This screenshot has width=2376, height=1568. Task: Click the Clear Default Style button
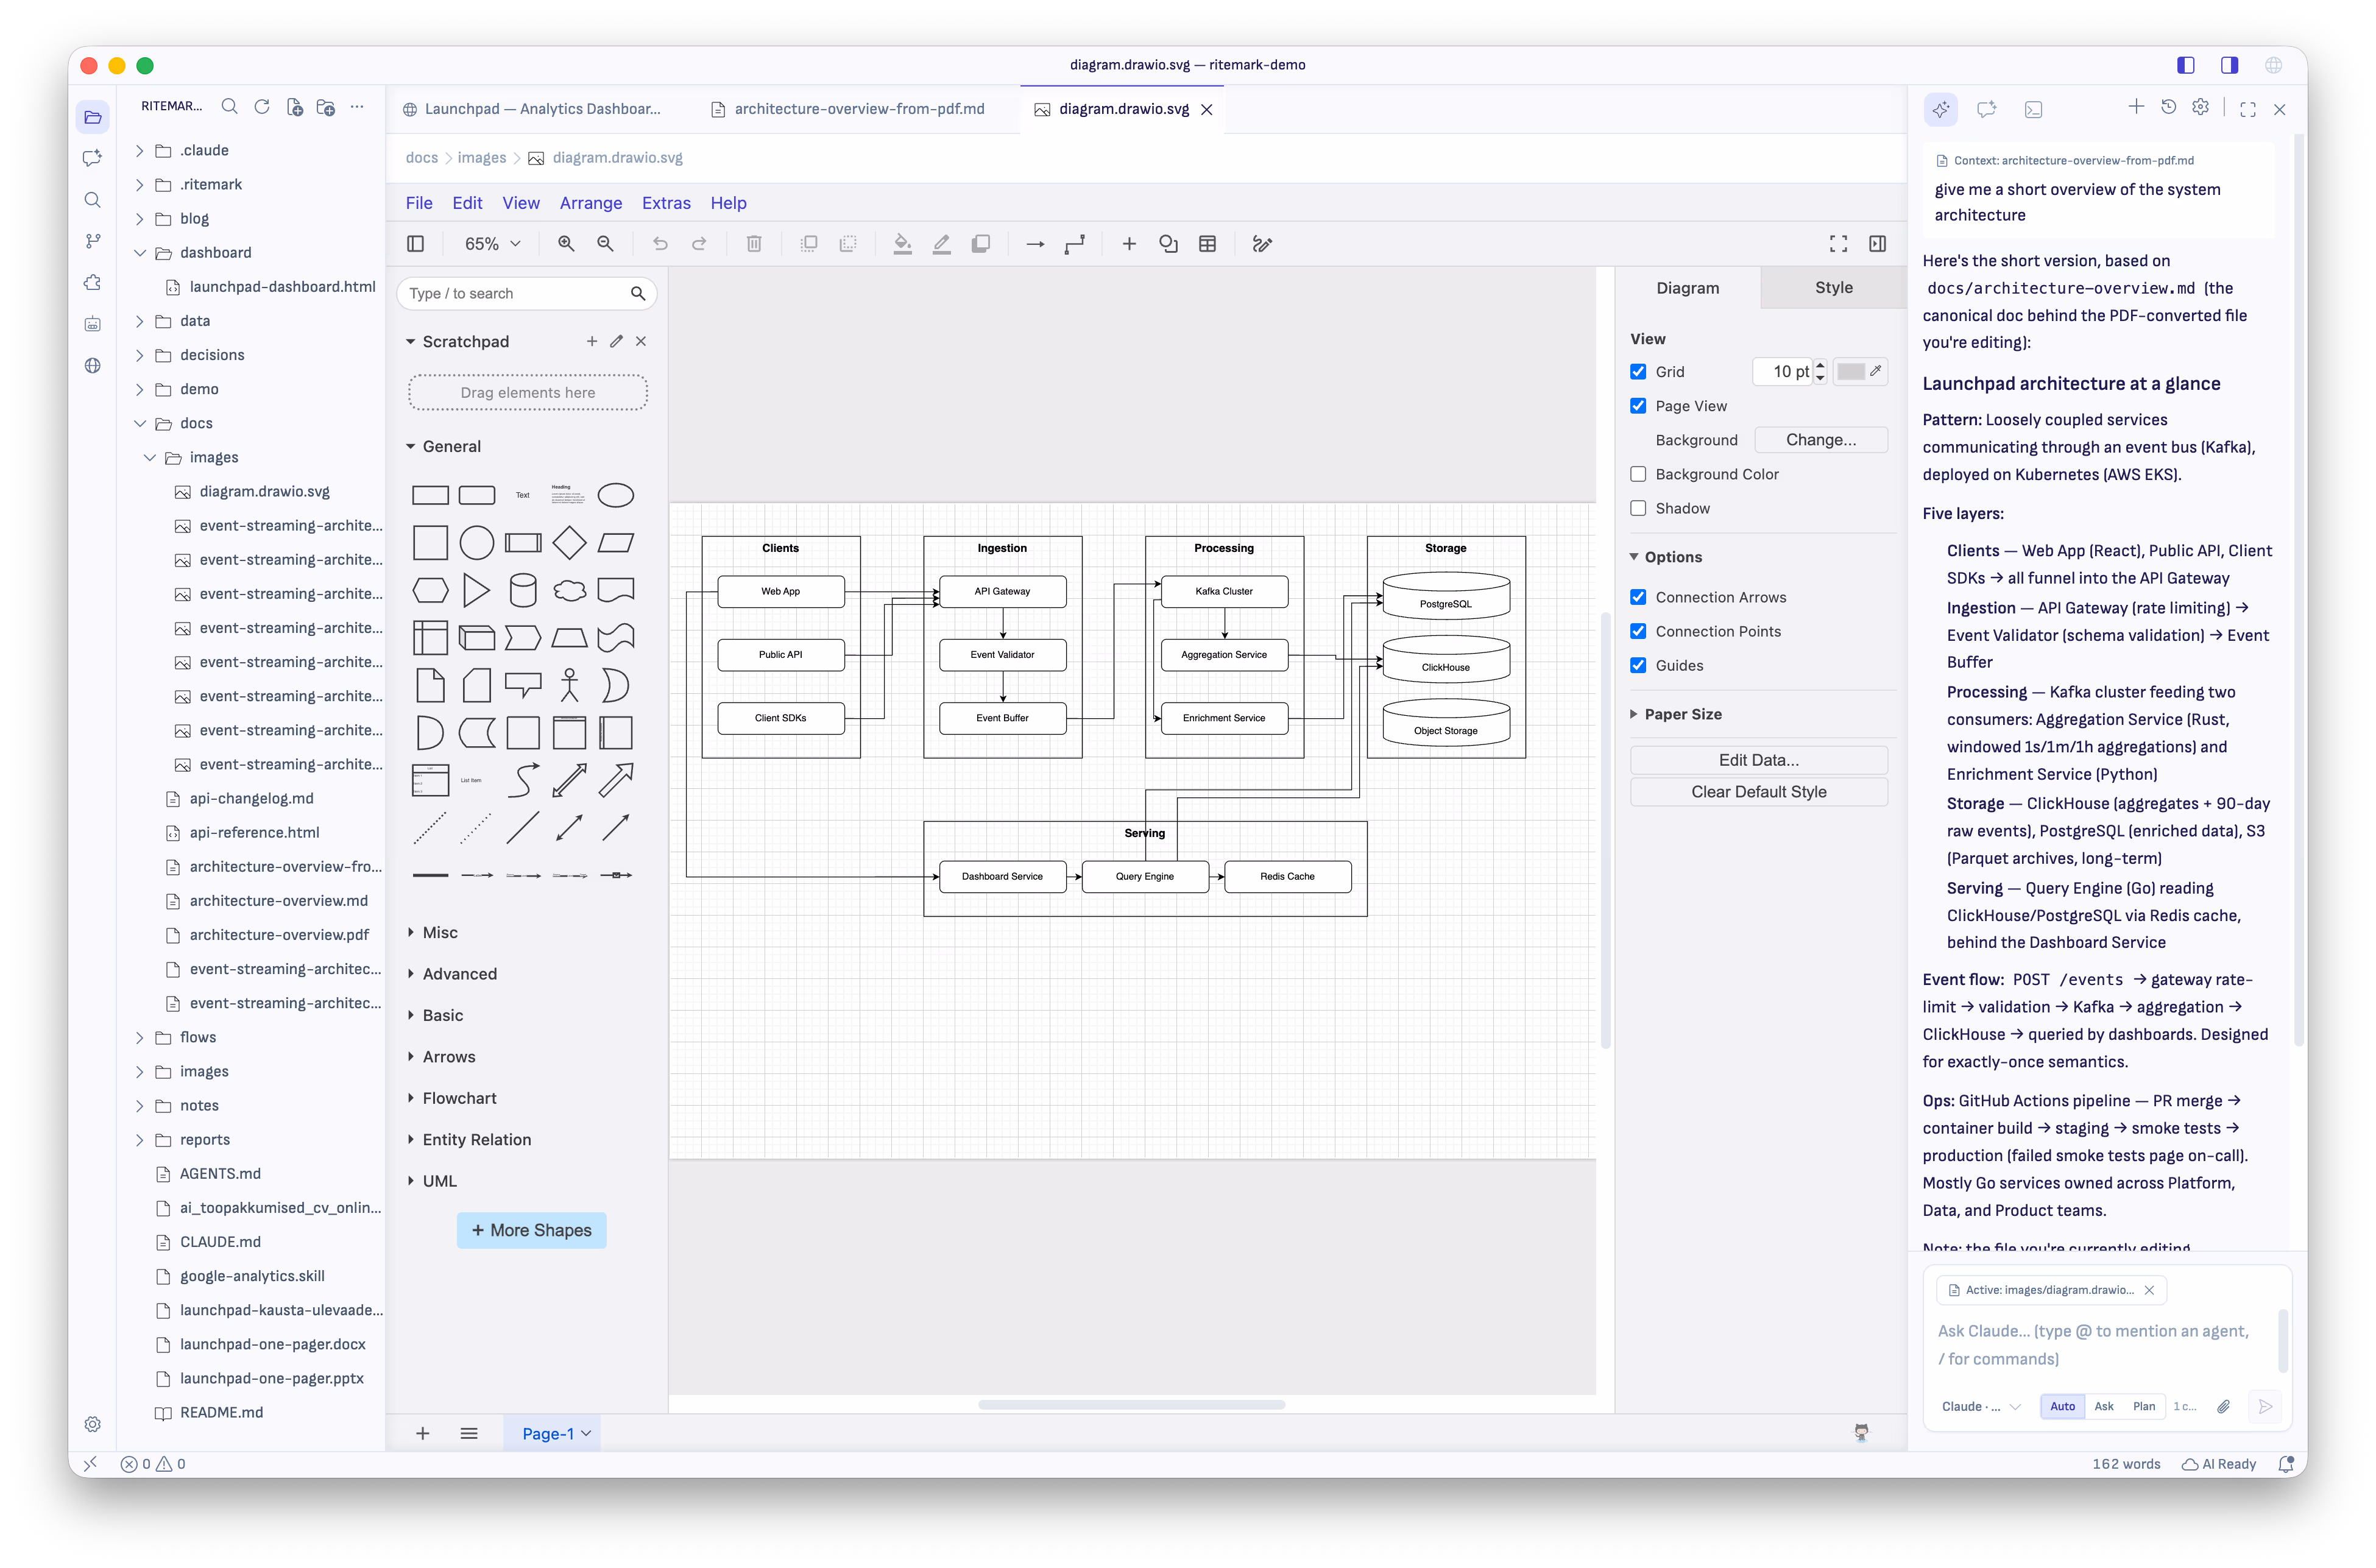(1758, 791)
